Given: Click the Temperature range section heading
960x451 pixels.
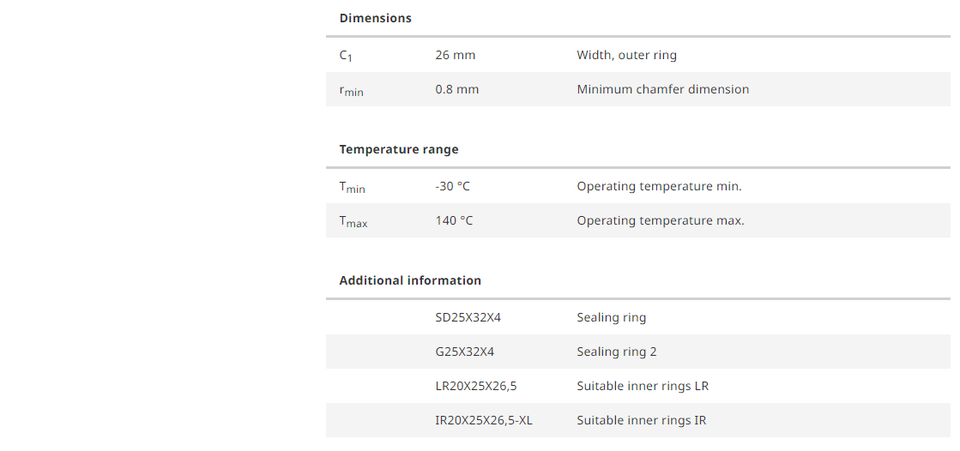Looking at the screenshot, I should (x=399, y=149).
